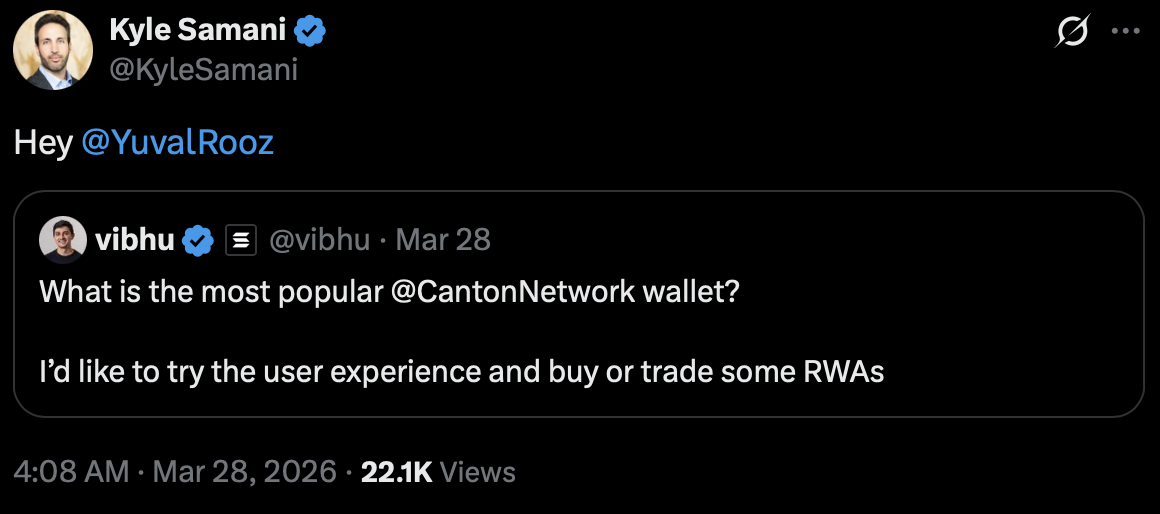Click the word "Hey" in the tweet

(x=43, y=143)
